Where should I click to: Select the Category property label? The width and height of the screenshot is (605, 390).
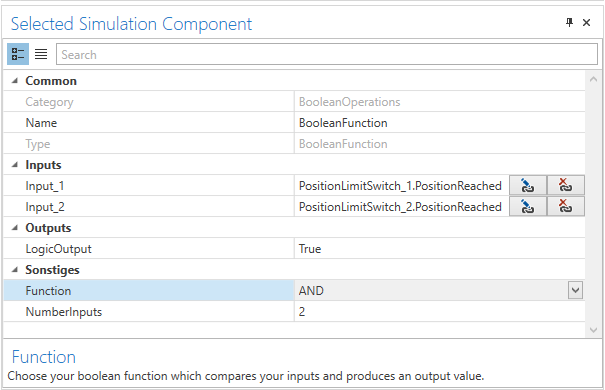click(49, 102)
